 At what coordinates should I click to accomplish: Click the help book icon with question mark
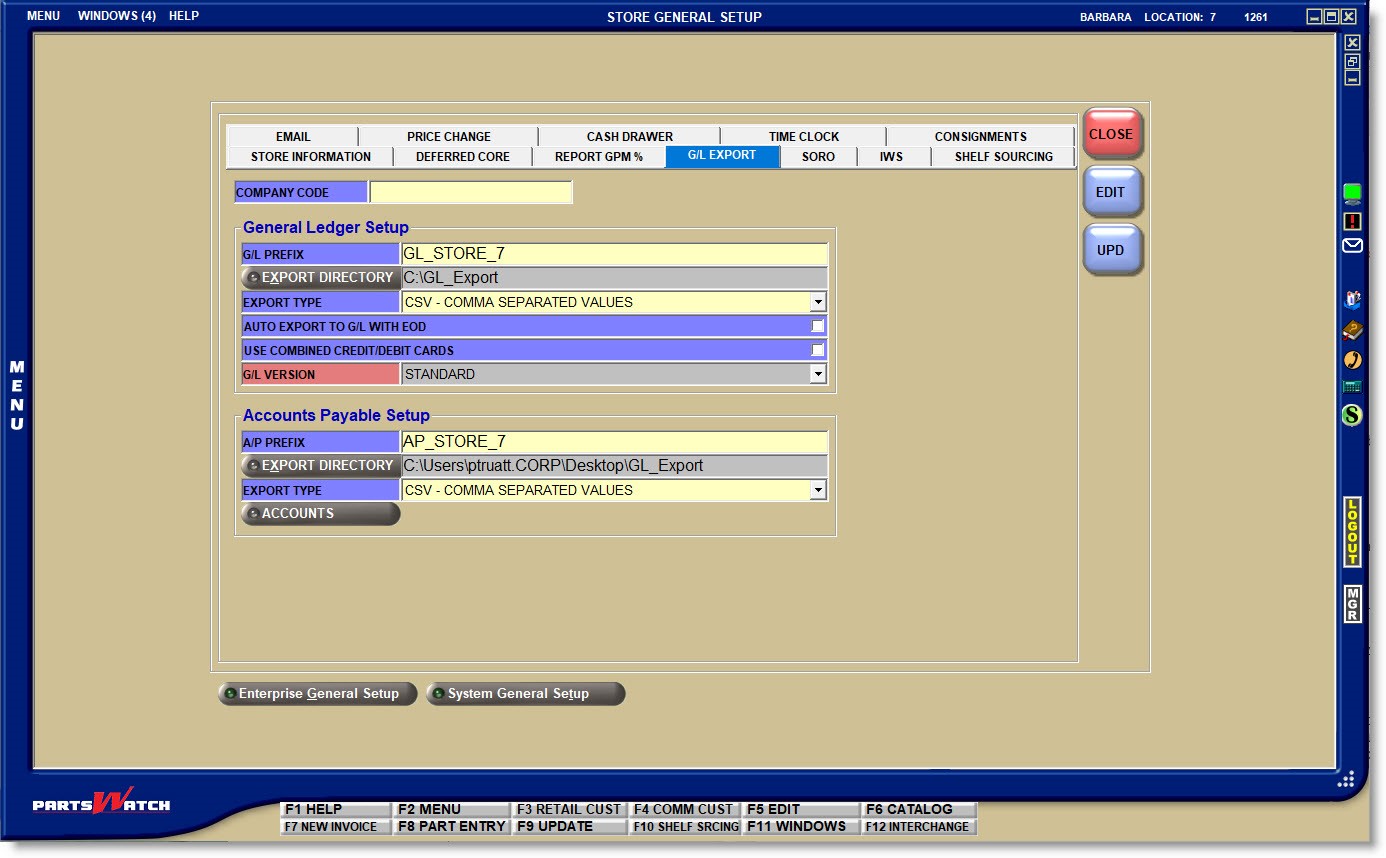1352,299
